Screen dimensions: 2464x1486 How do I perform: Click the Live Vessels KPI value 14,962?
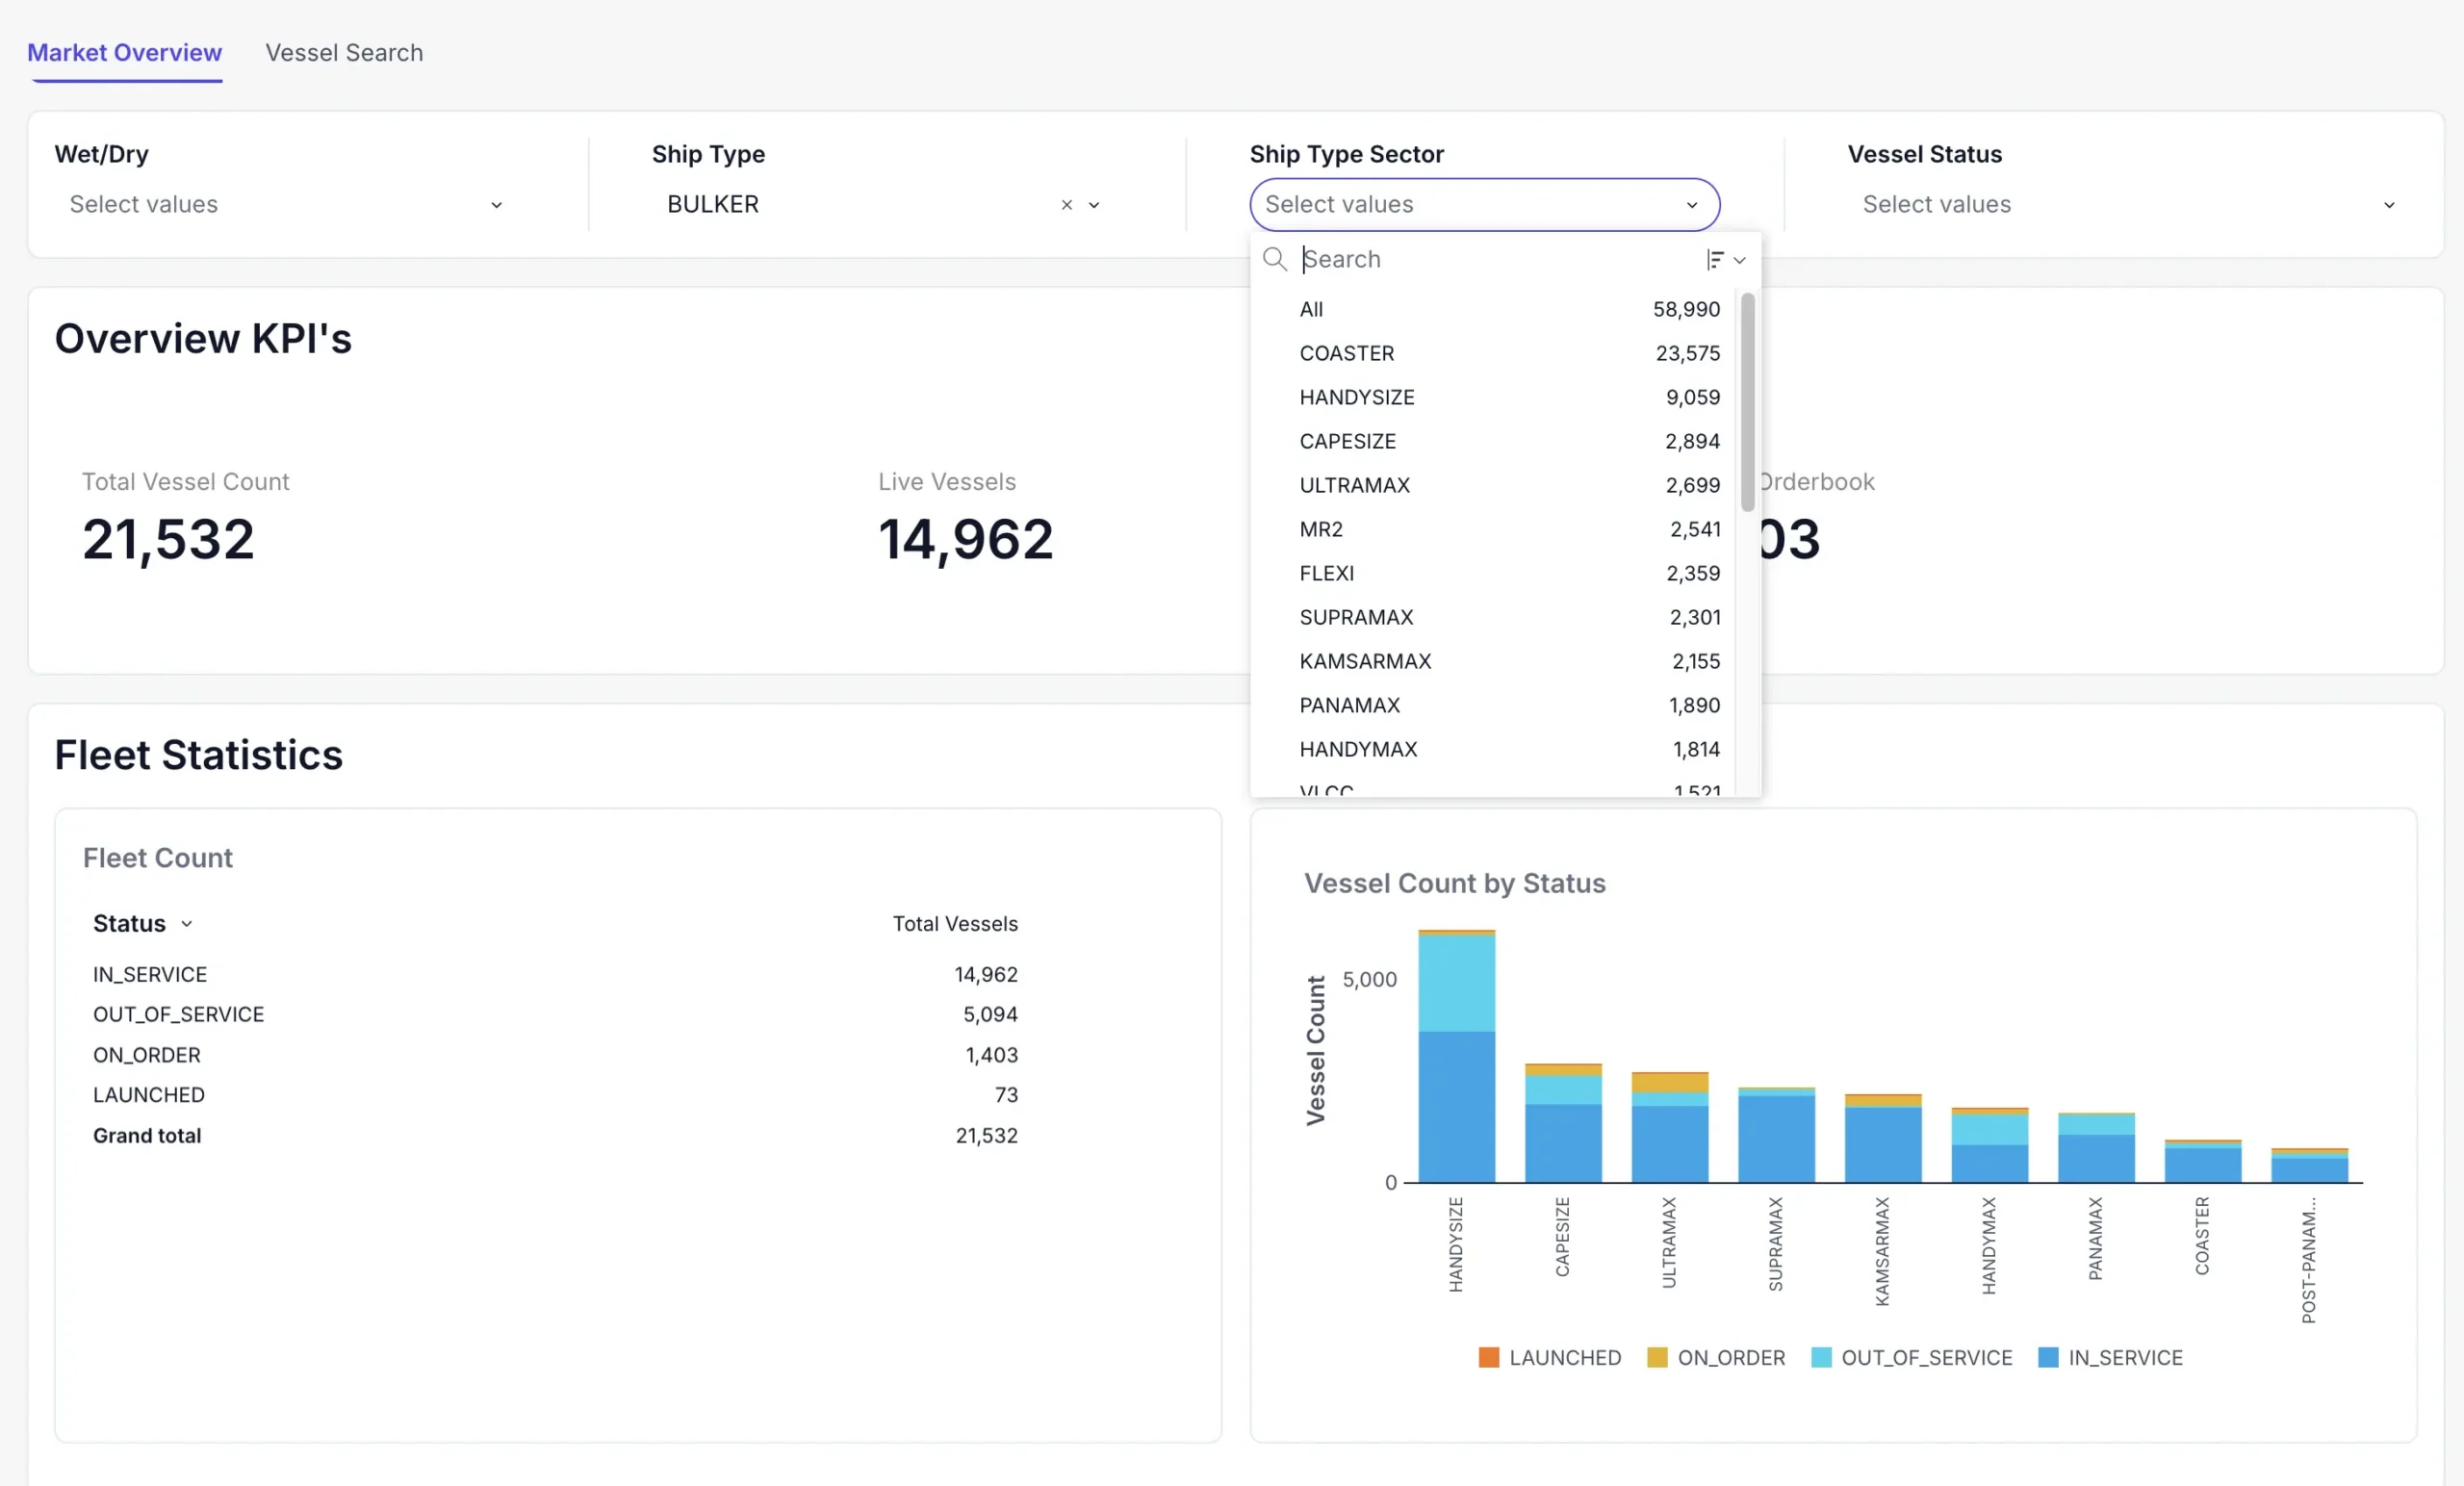(x=966, y=540)
